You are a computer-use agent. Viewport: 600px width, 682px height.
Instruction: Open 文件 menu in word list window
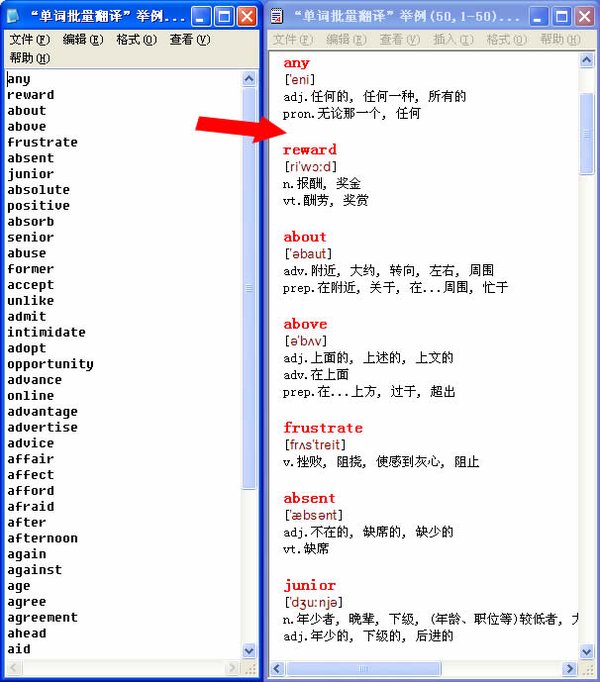click(x=29, y=40)
